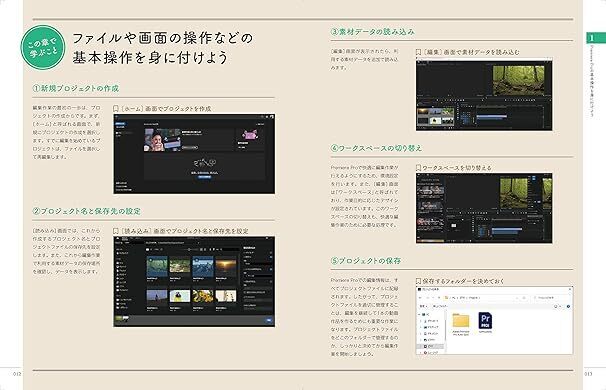Select highlighted drive row in save dialog tree
The image size is (606, 390).
pos(431,346)
